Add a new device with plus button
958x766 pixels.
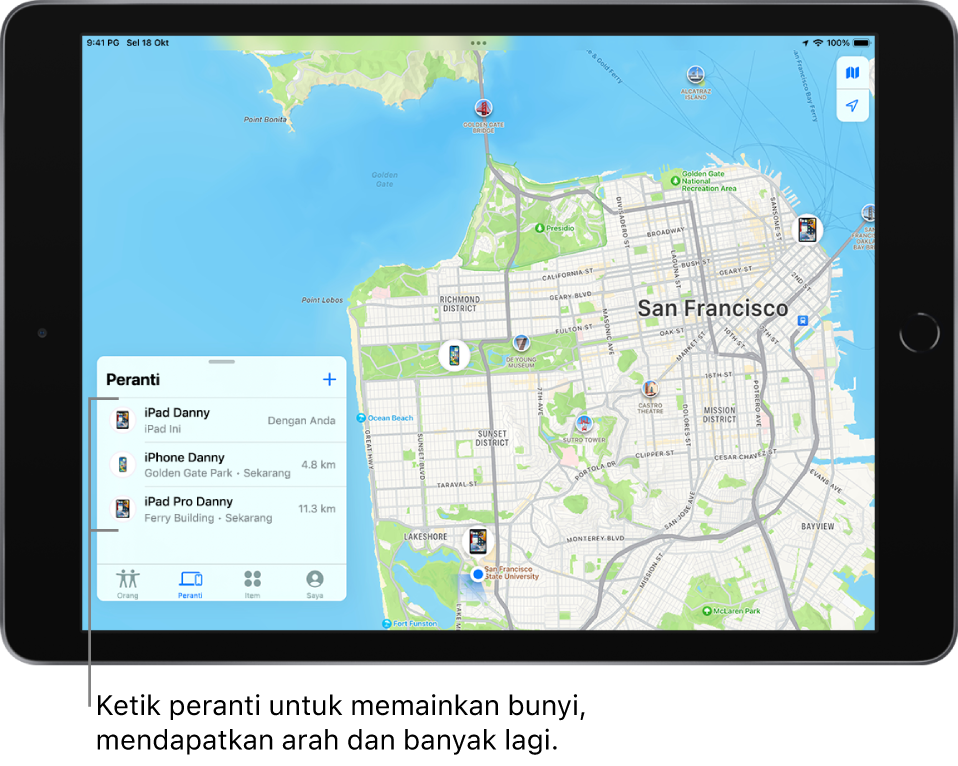pos(329,379)
